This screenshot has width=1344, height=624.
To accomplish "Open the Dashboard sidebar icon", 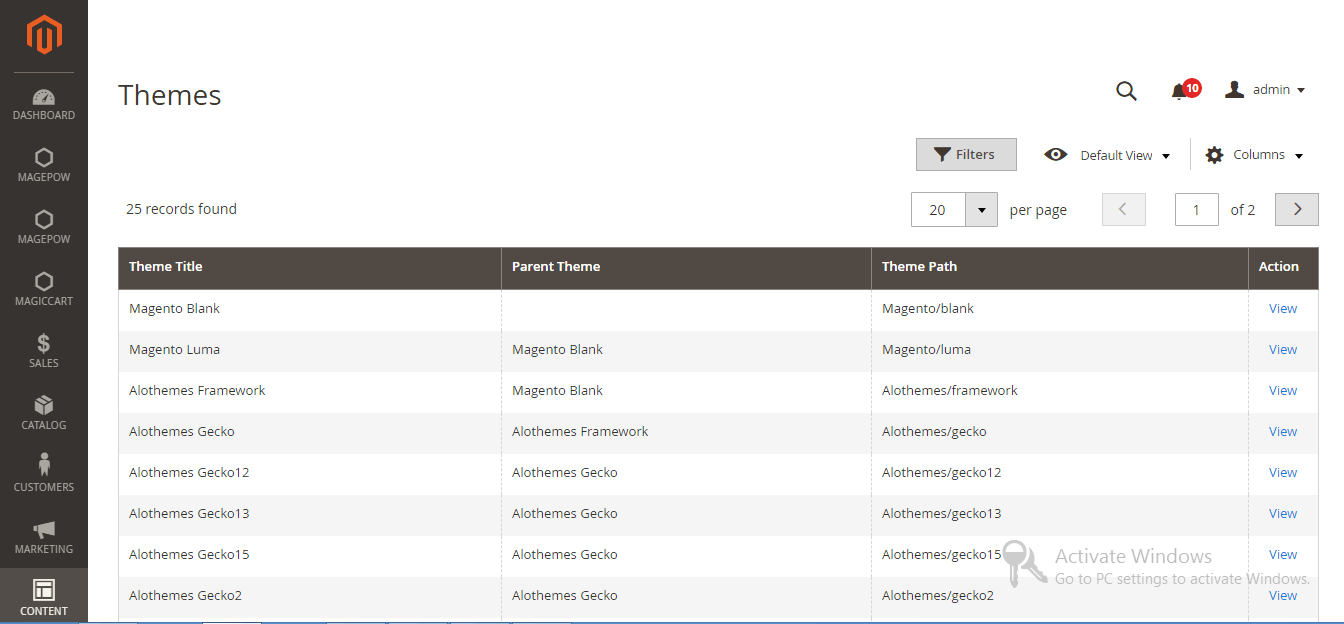I will point(44,104).
